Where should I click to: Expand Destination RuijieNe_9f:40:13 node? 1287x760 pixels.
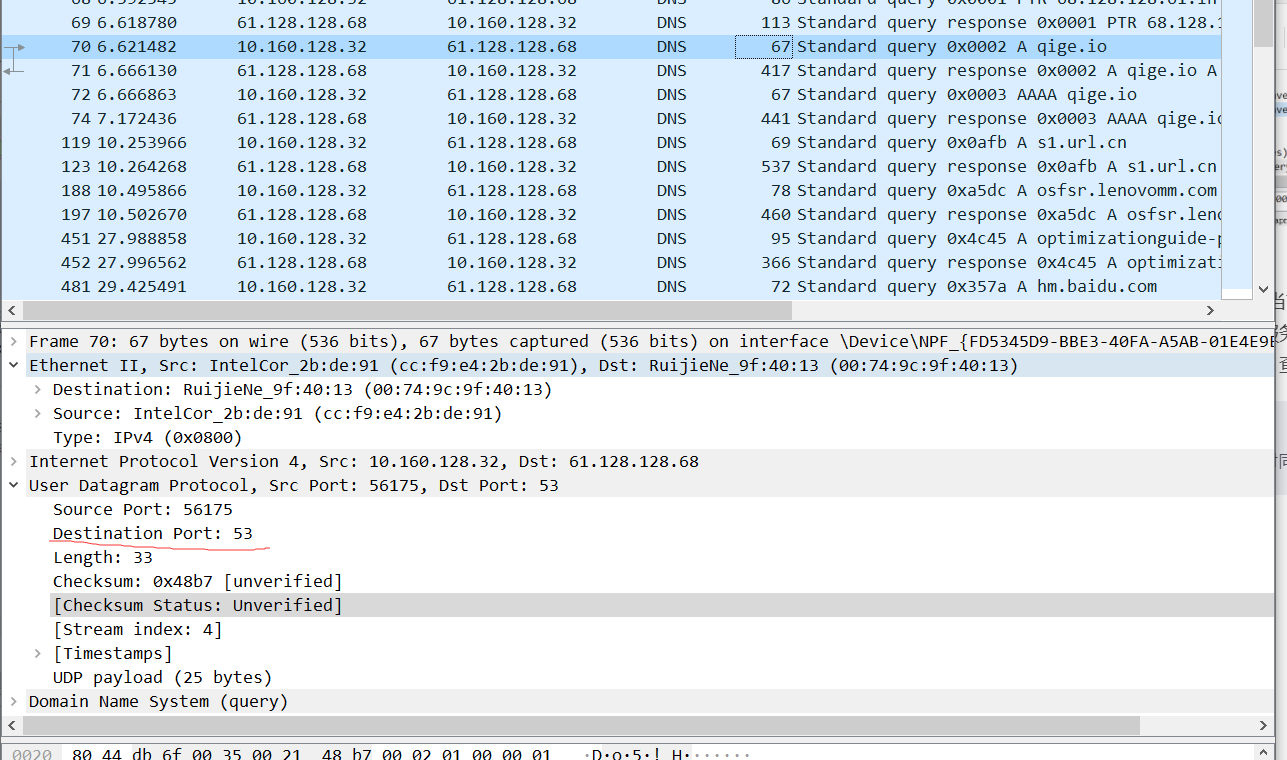(37, 390)
